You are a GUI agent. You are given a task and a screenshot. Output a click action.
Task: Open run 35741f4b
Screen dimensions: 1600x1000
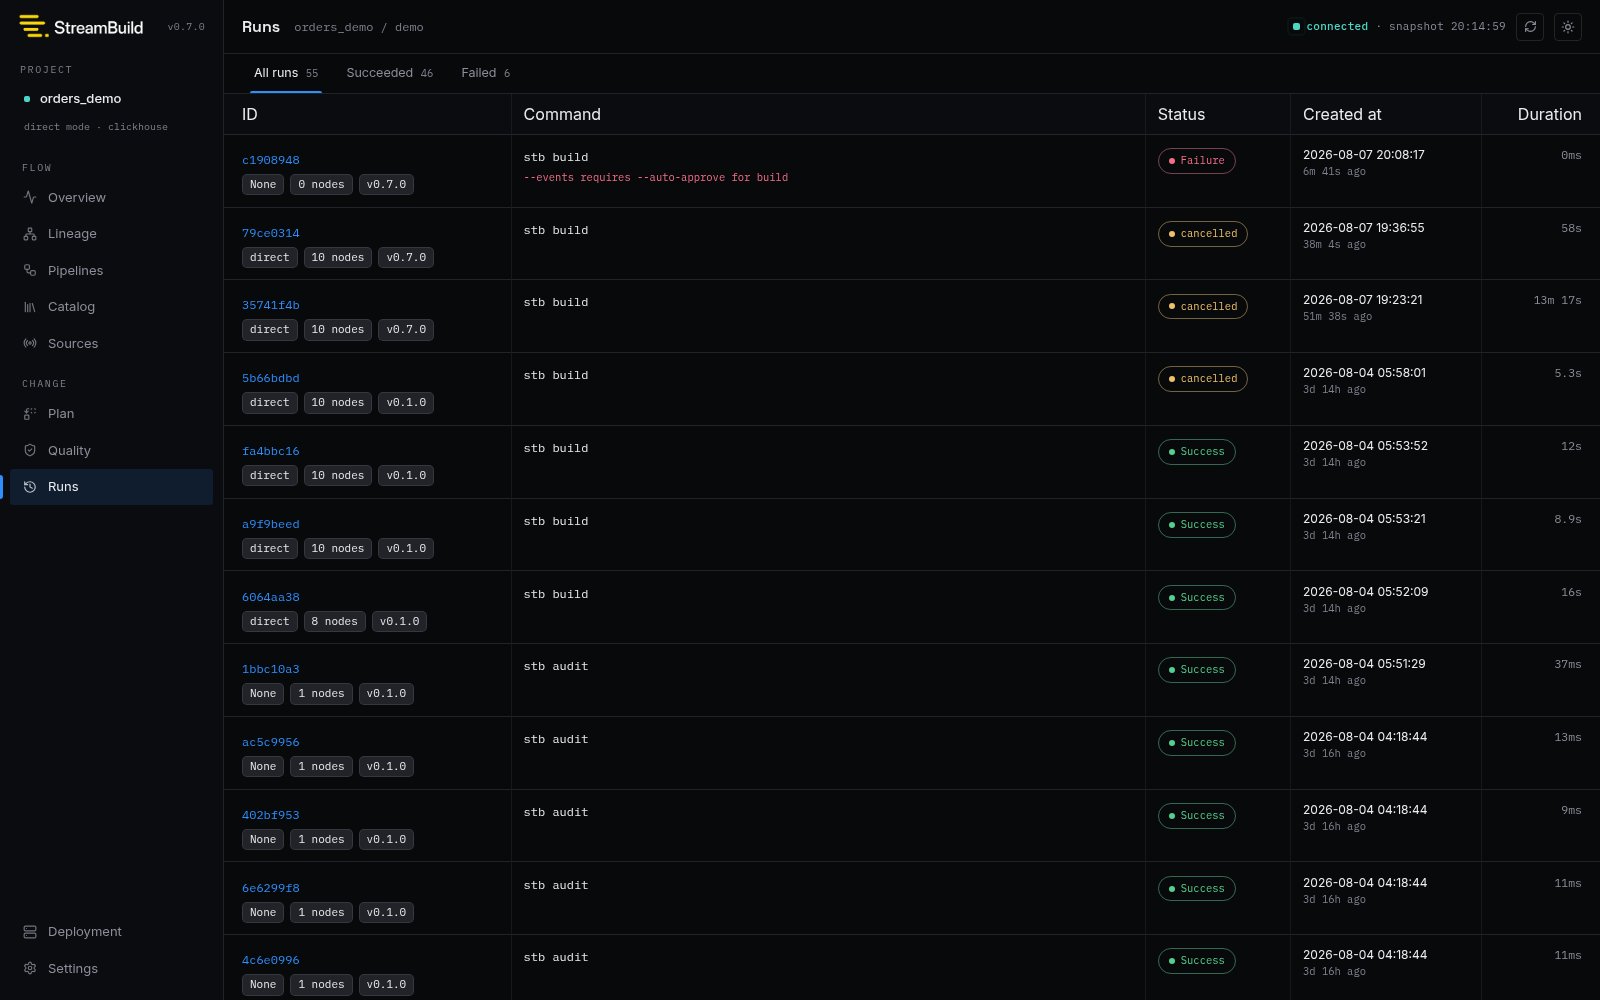click(271, 305)
